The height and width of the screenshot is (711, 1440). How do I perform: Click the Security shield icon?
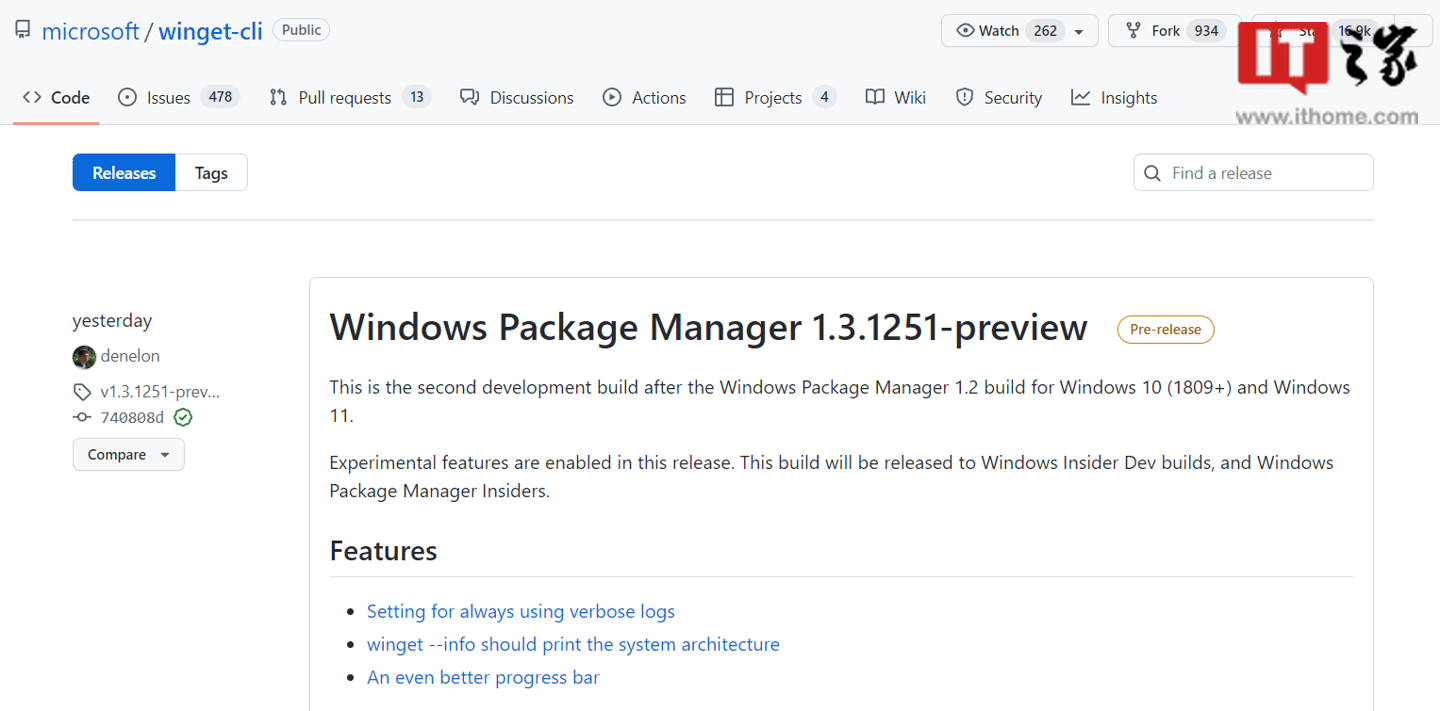click(964, 97)
